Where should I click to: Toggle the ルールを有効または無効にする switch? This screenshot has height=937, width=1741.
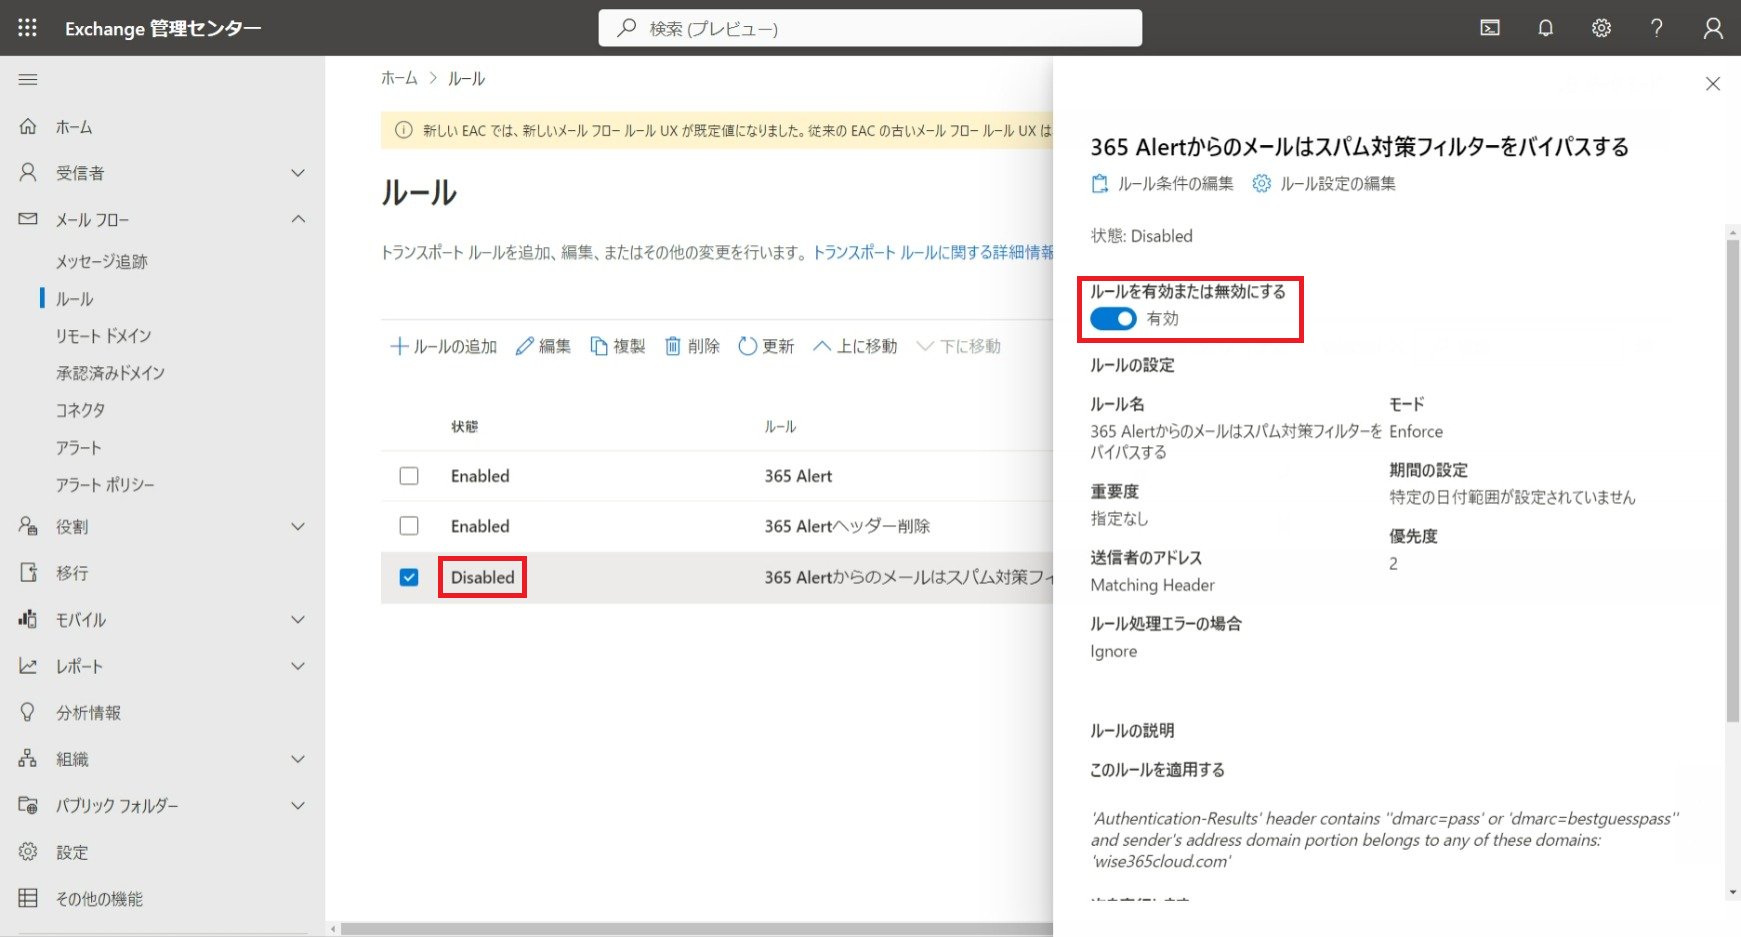(1113, 319)
